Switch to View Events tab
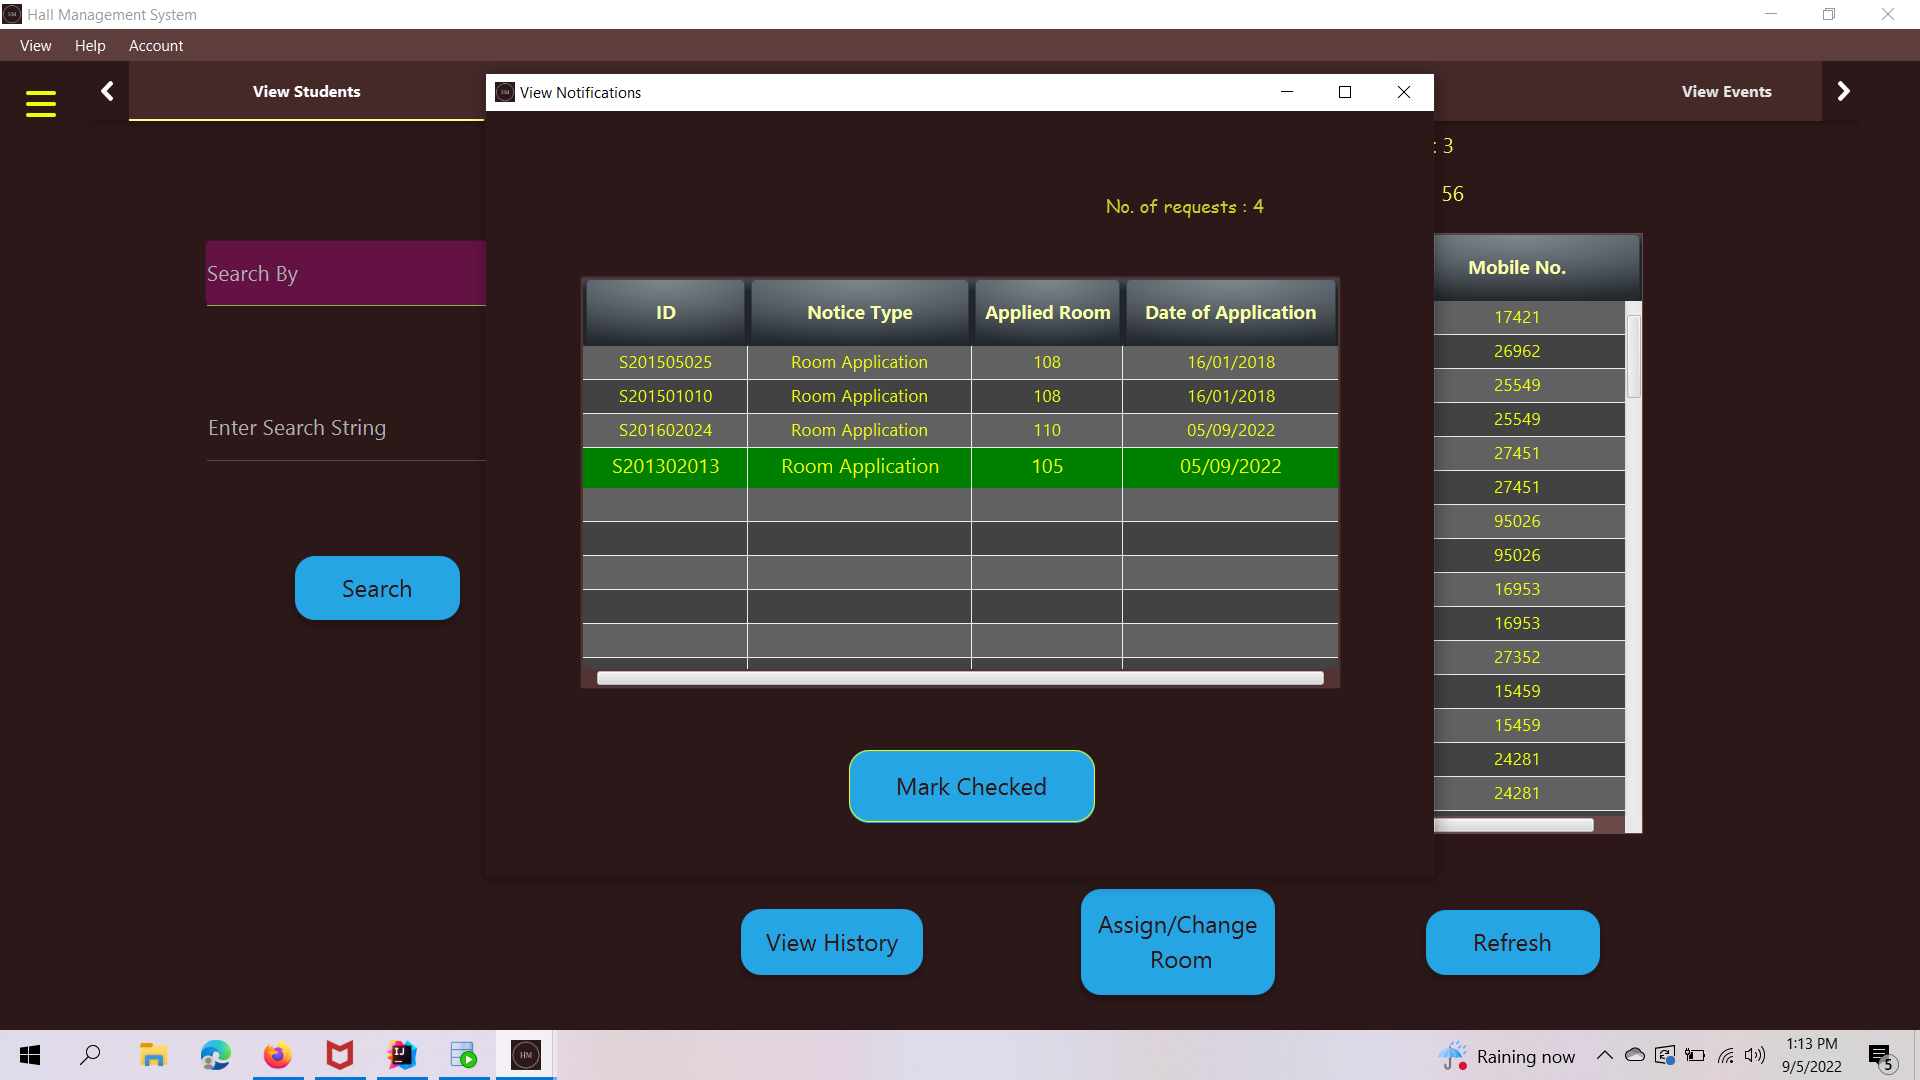The height and width of the screenshot is (1080, 1920). [1726, 92]
